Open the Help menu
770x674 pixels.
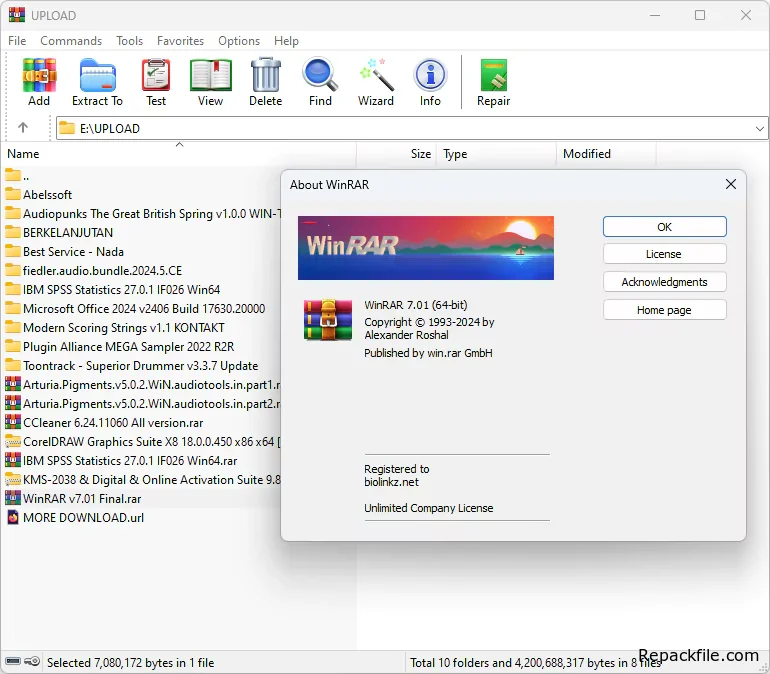[286, 41]
